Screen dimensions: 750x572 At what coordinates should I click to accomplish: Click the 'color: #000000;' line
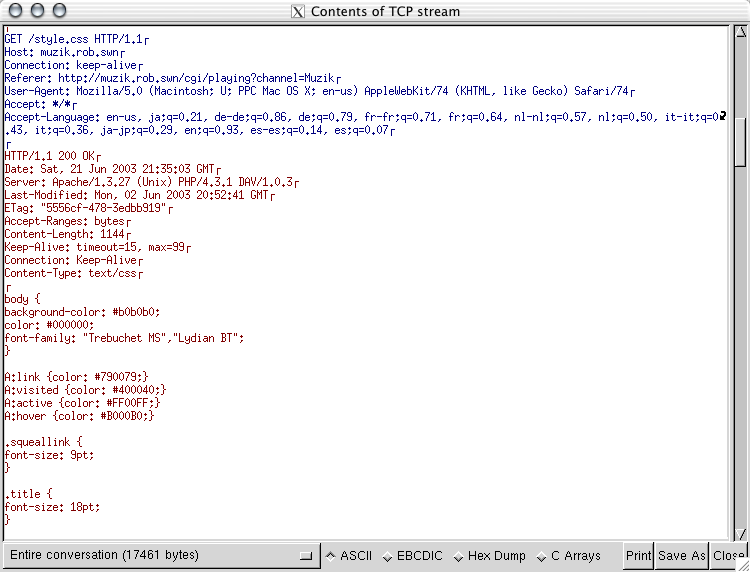coord(49,325)
